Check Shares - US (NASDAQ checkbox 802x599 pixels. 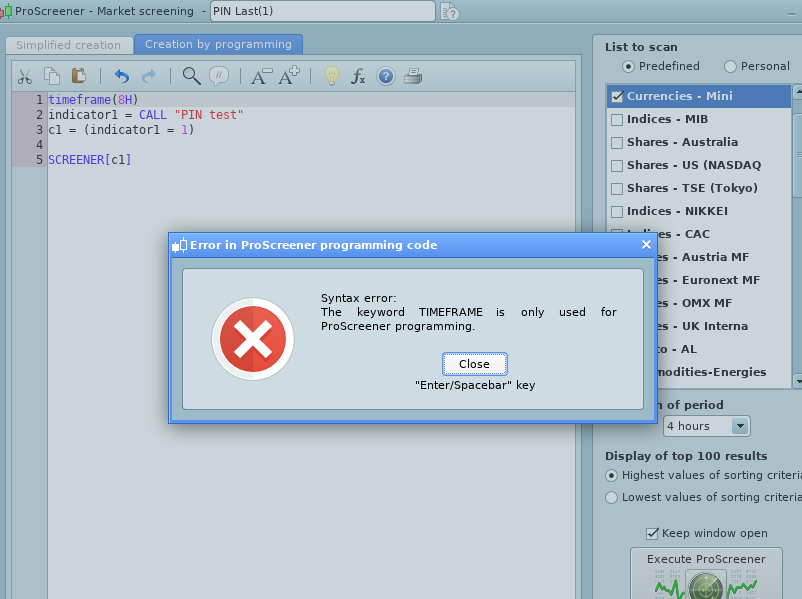click(x=617, y=165)
